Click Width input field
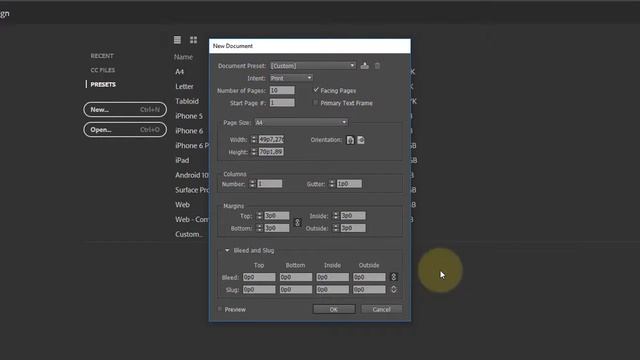Image resolution: width=640 pixels, height=360 pixels. (271, 140)
